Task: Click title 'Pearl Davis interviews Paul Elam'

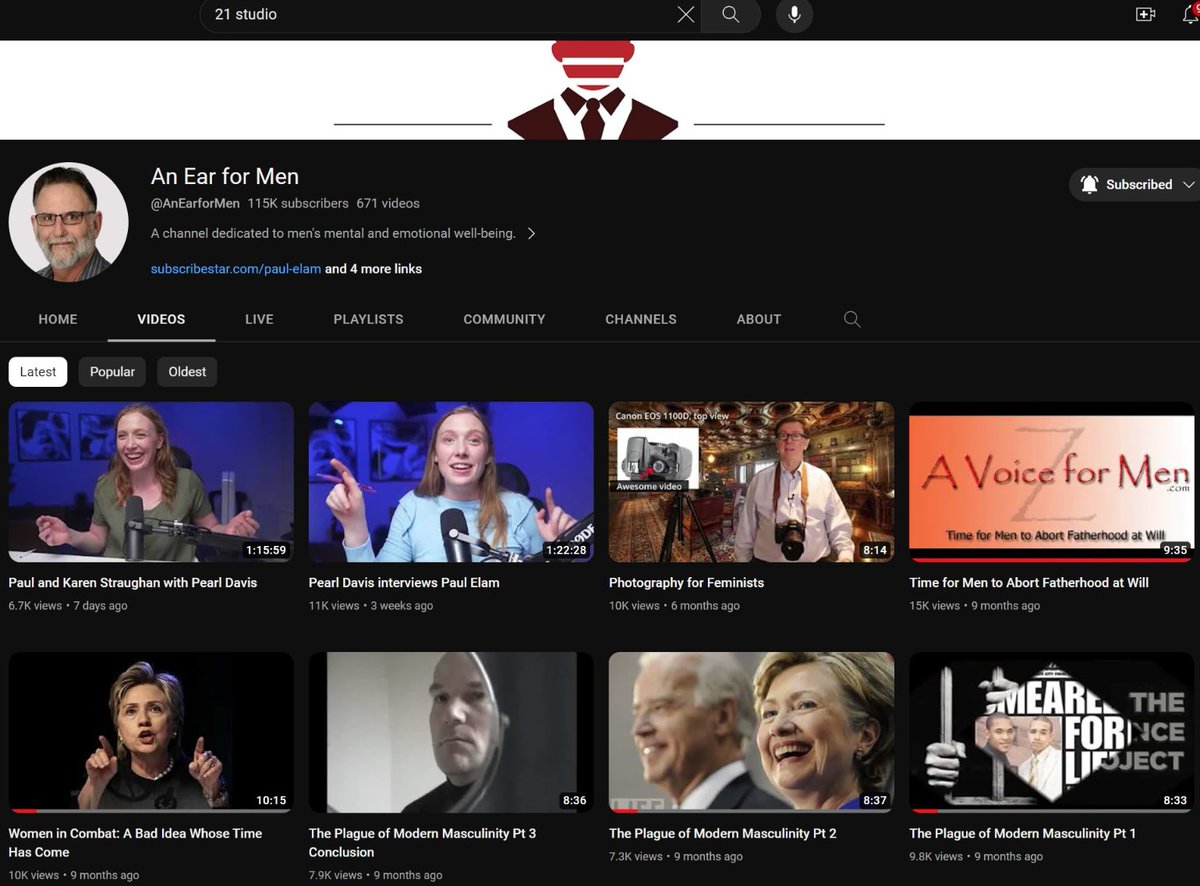Action: (x=404, y=582)
